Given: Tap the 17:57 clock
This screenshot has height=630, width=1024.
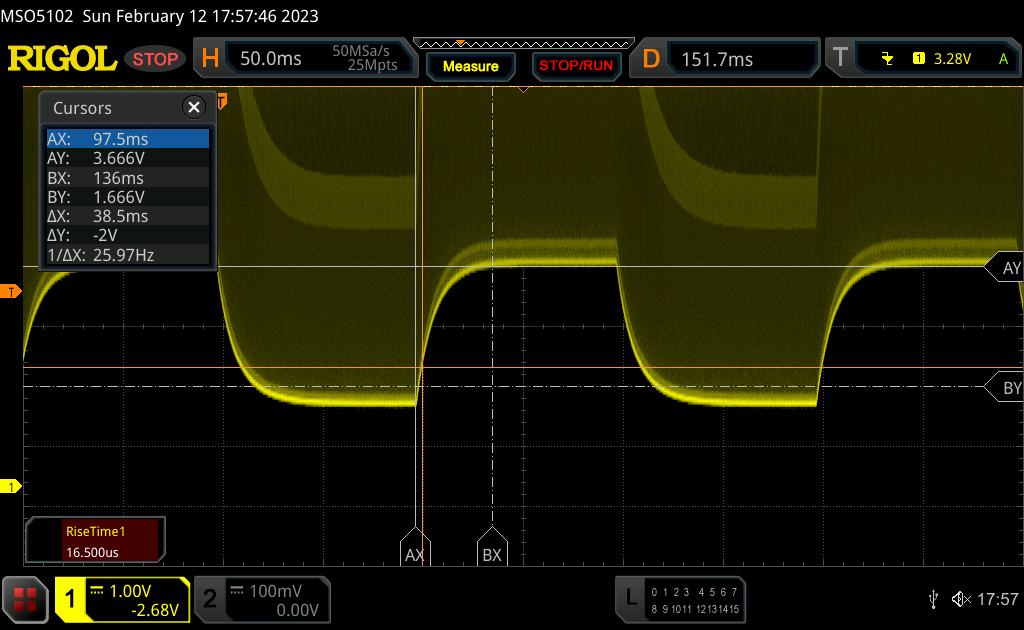Looking at the screenshot, I should [x=998, y=599].
